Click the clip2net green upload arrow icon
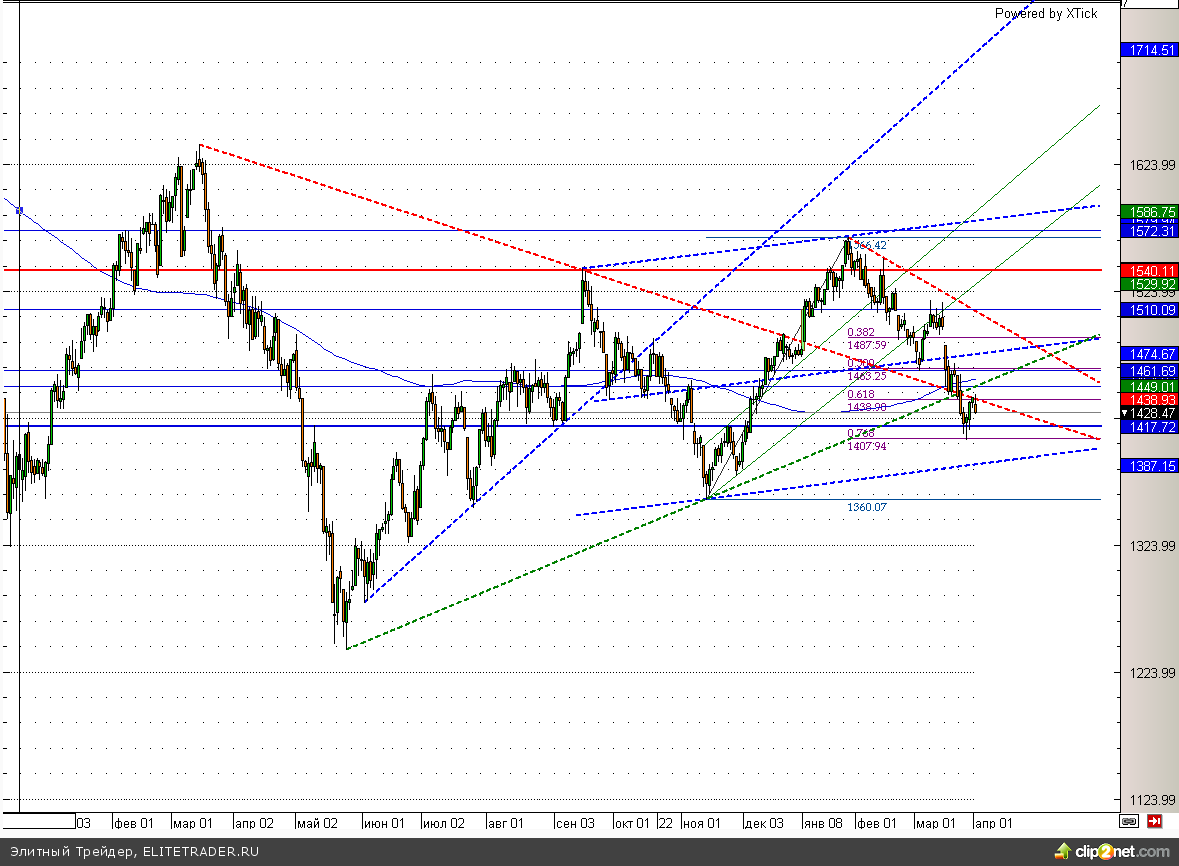The image size is (1179, 866). (x=1060, y=852)
